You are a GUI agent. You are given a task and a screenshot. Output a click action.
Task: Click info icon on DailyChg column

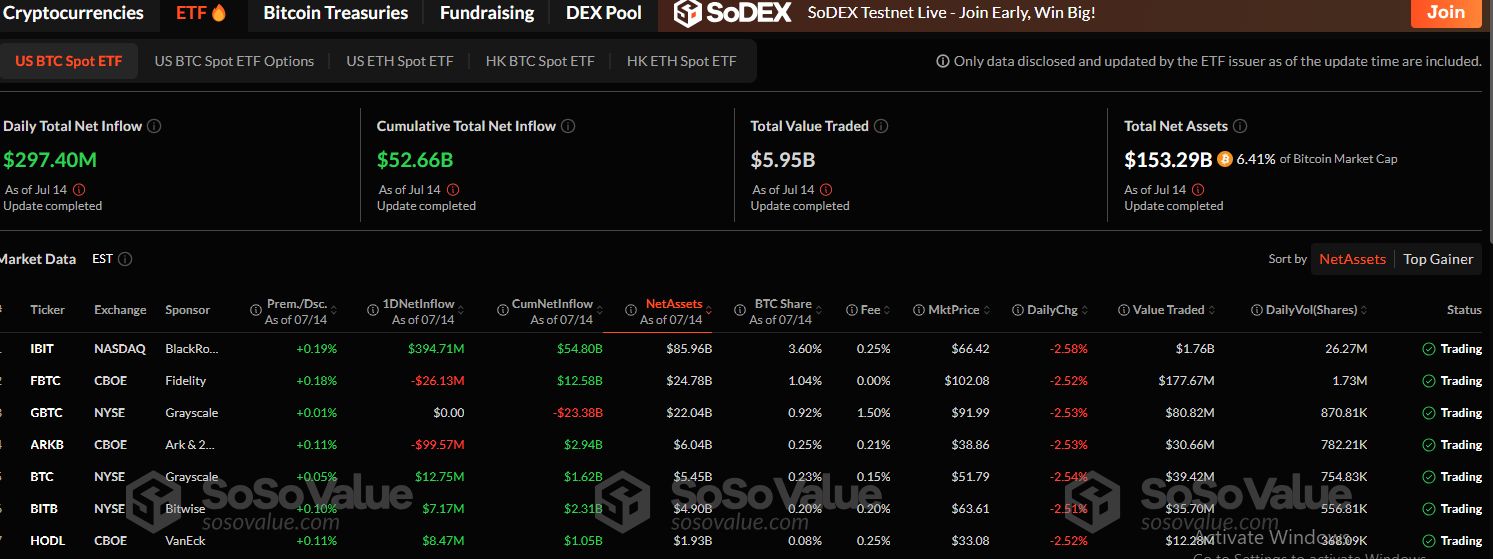(x=1018, y=310)
